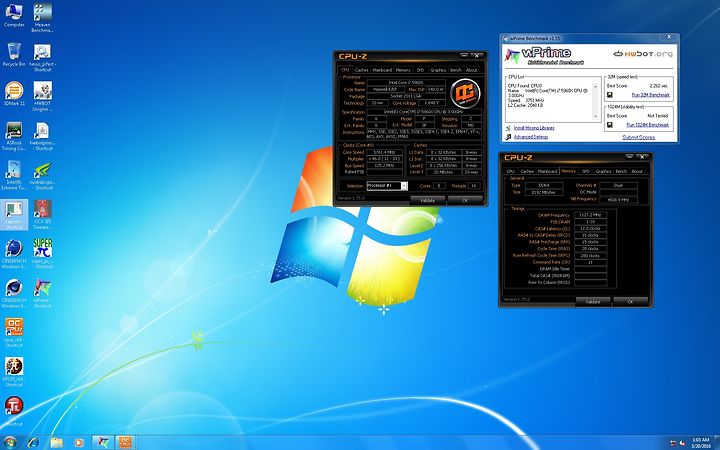Image resolution: width=720 pixels, height=450 pixels.
Task: Switch to CPU tab in Memory window
Action: pos(511,171)
